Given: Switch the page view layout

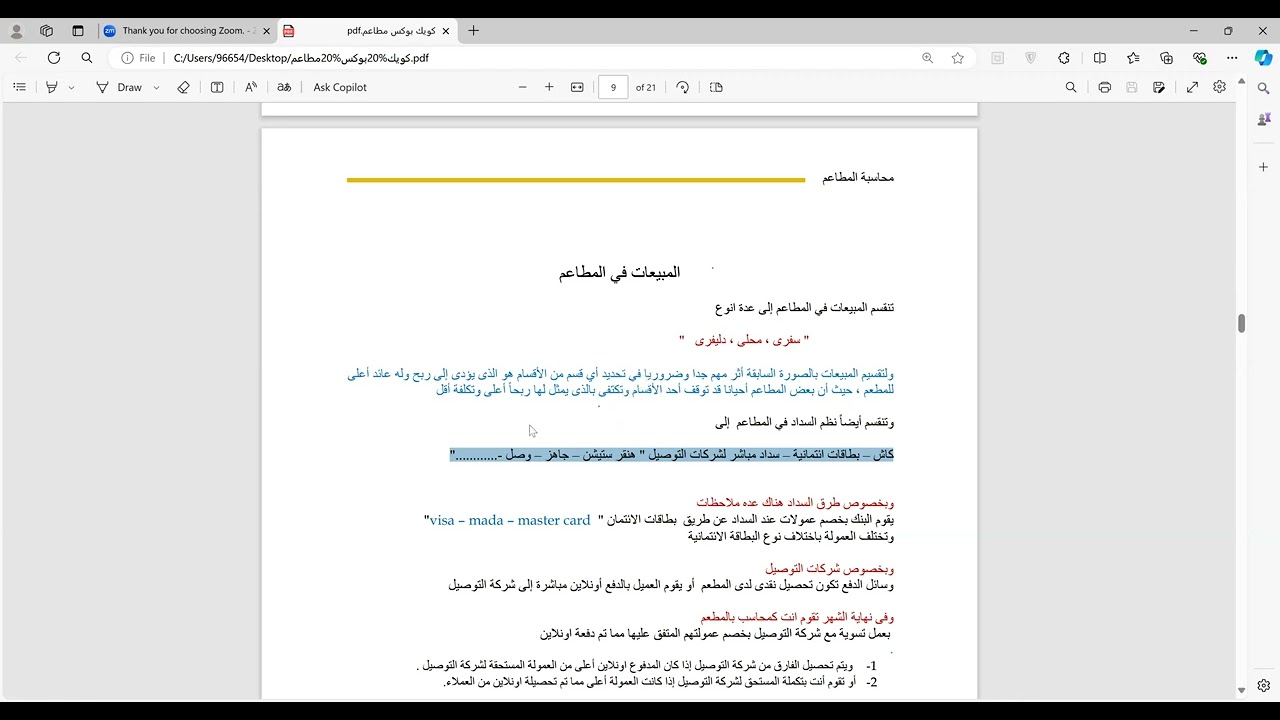Looking at the screenshot, I should (x=716, y=87).
